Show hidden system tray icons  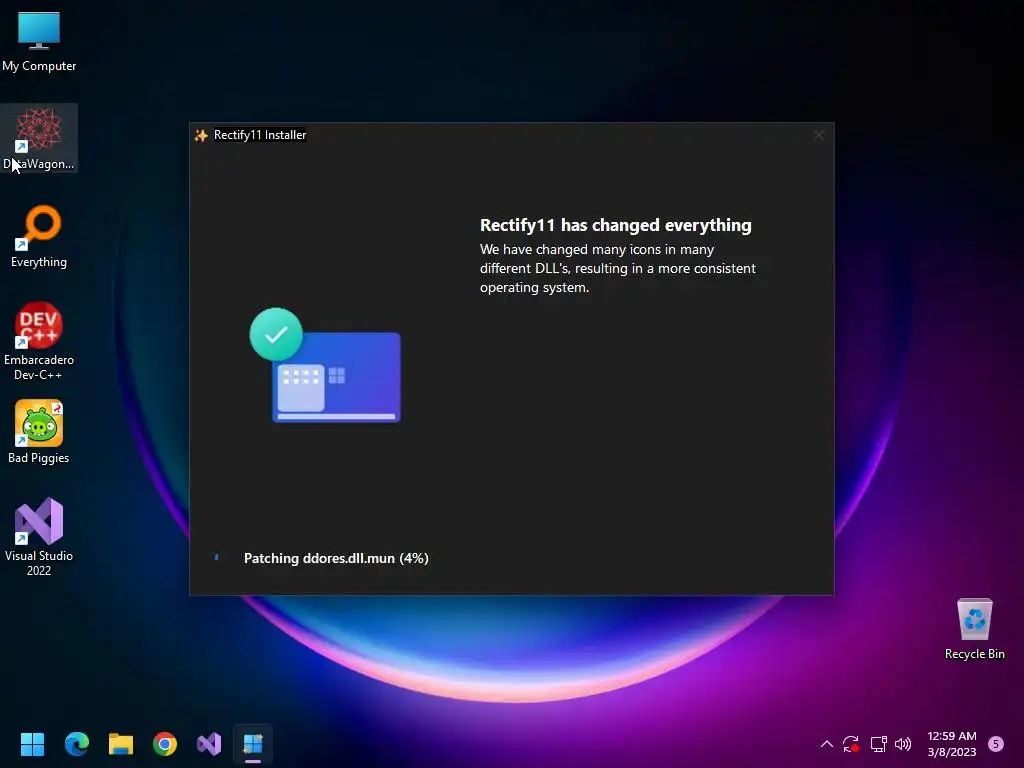click(x=826, y=744)
